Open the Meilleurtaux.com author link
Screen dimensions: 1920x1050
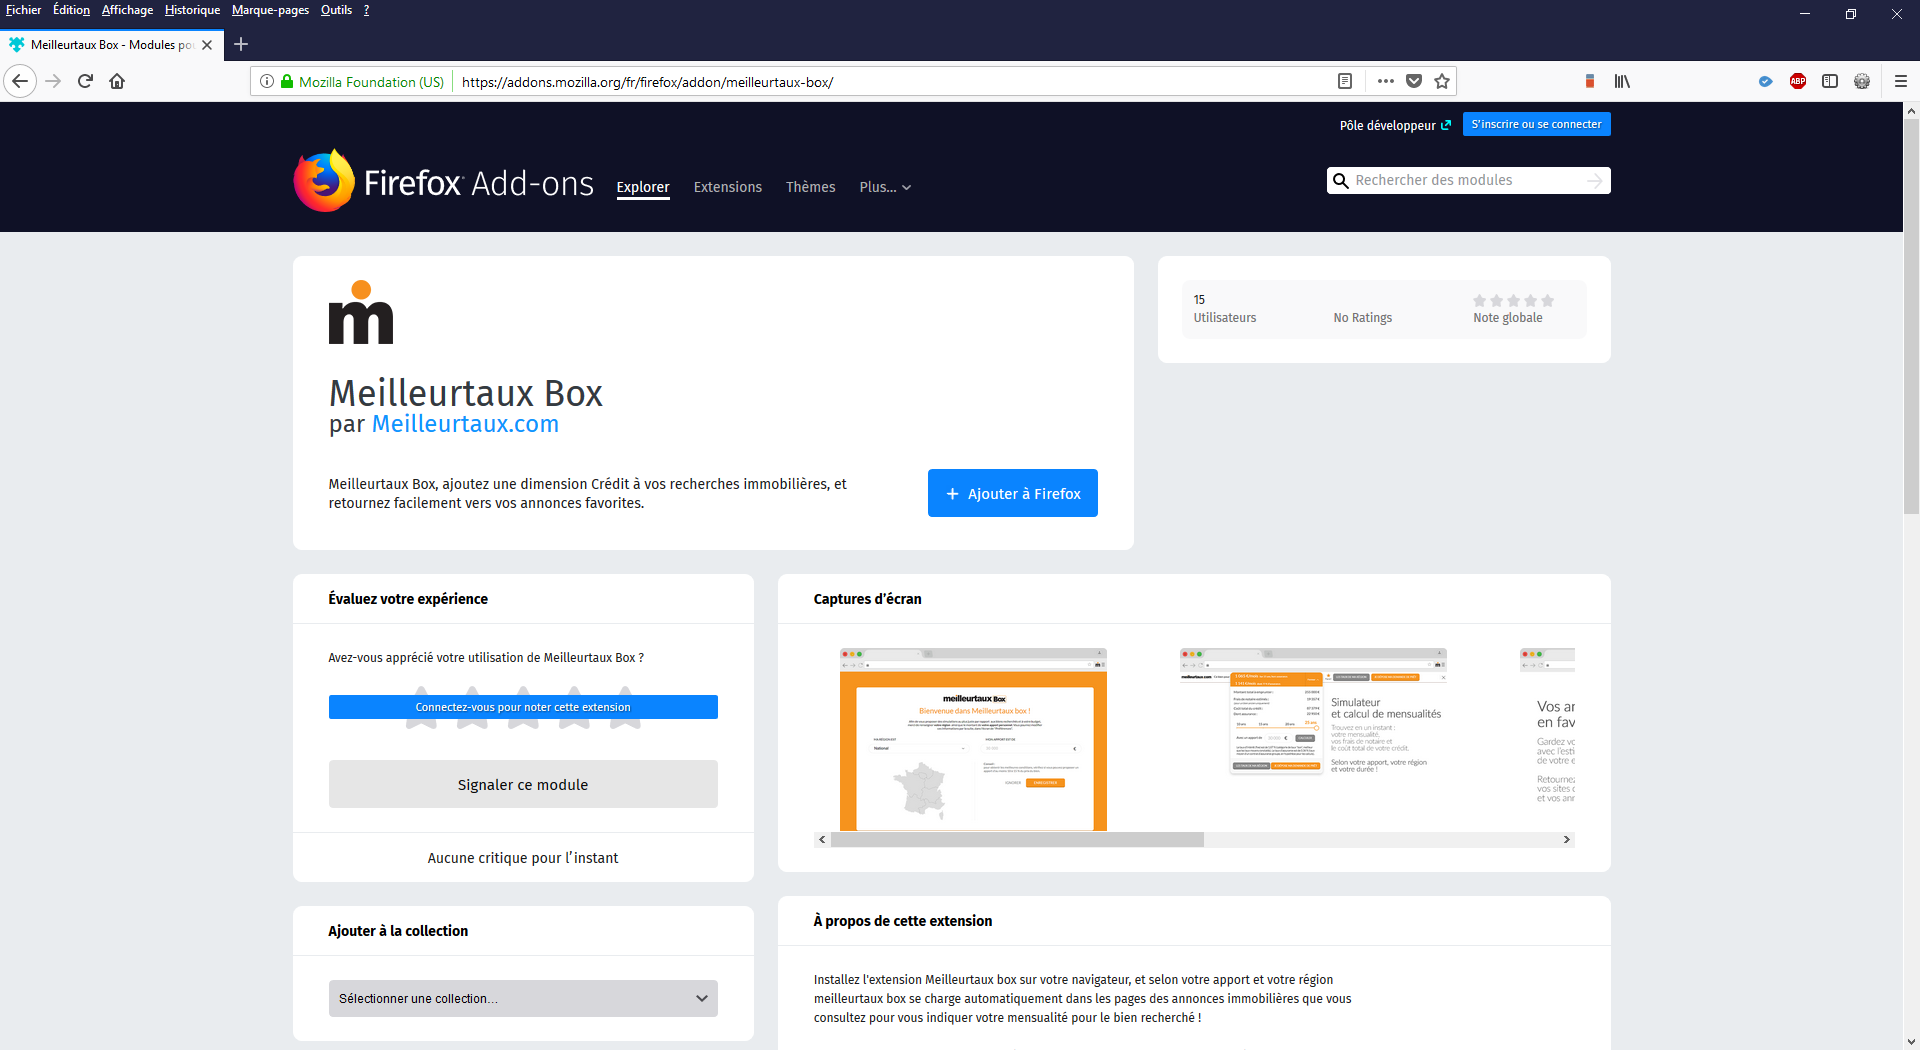[x=465, y=424]
